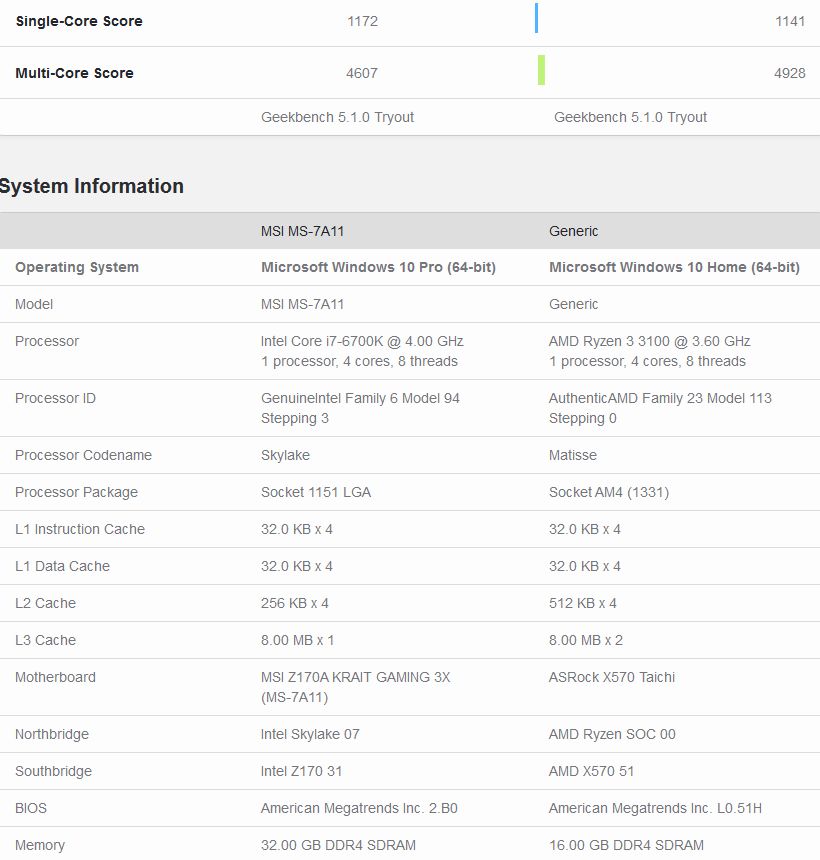Click the single-core score 1172

[363, 21]
